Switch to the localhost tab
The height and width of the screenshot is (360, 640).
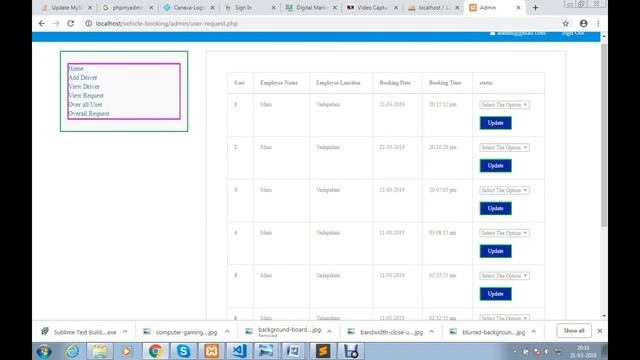pyautogui.click(x=433, y=8)
